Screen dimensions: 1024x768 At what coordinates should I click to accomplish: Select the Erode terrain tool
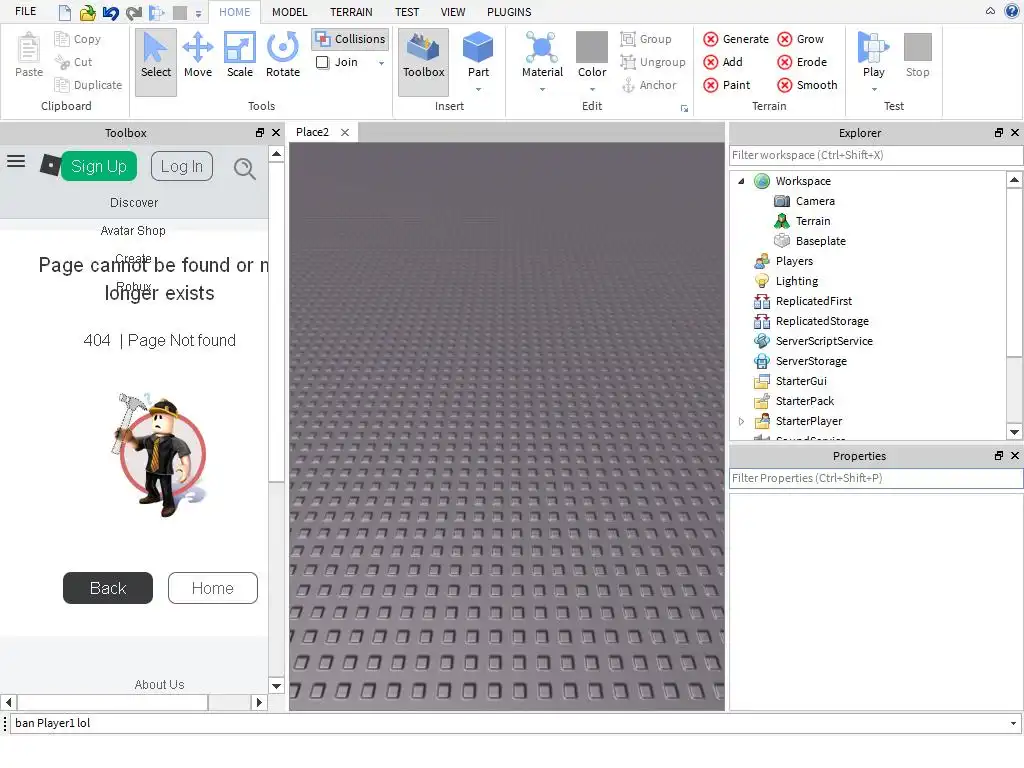point(803,62)
